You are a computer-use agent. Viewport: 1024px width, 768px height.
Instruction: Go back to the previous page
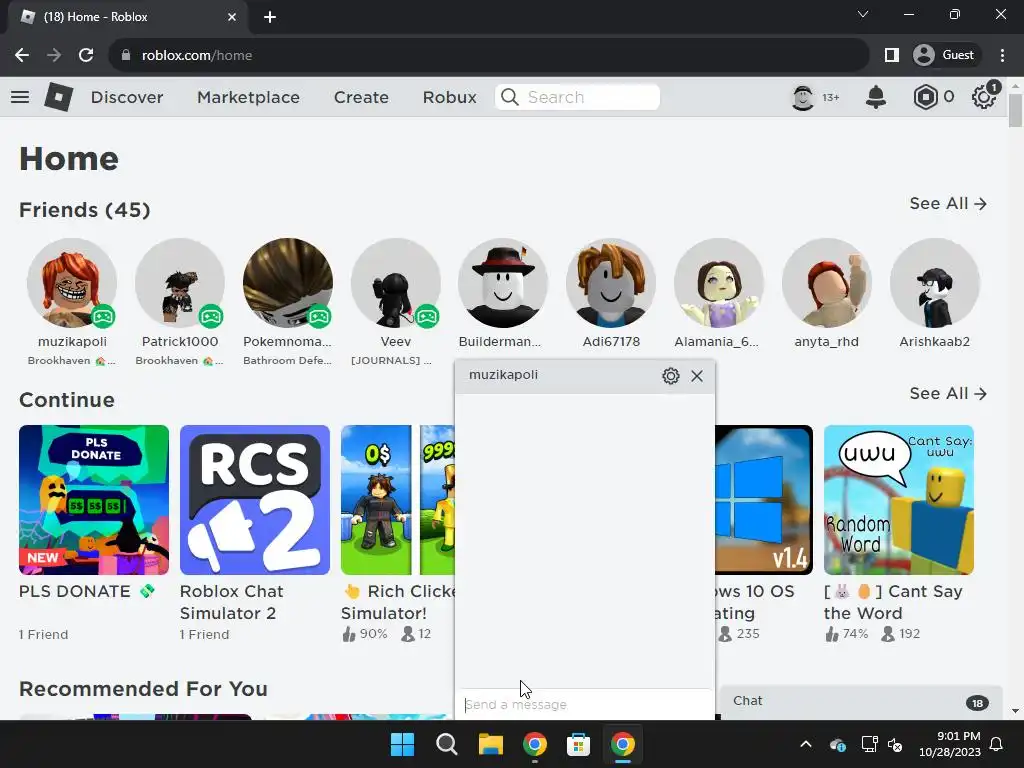(x=22, y=56)
